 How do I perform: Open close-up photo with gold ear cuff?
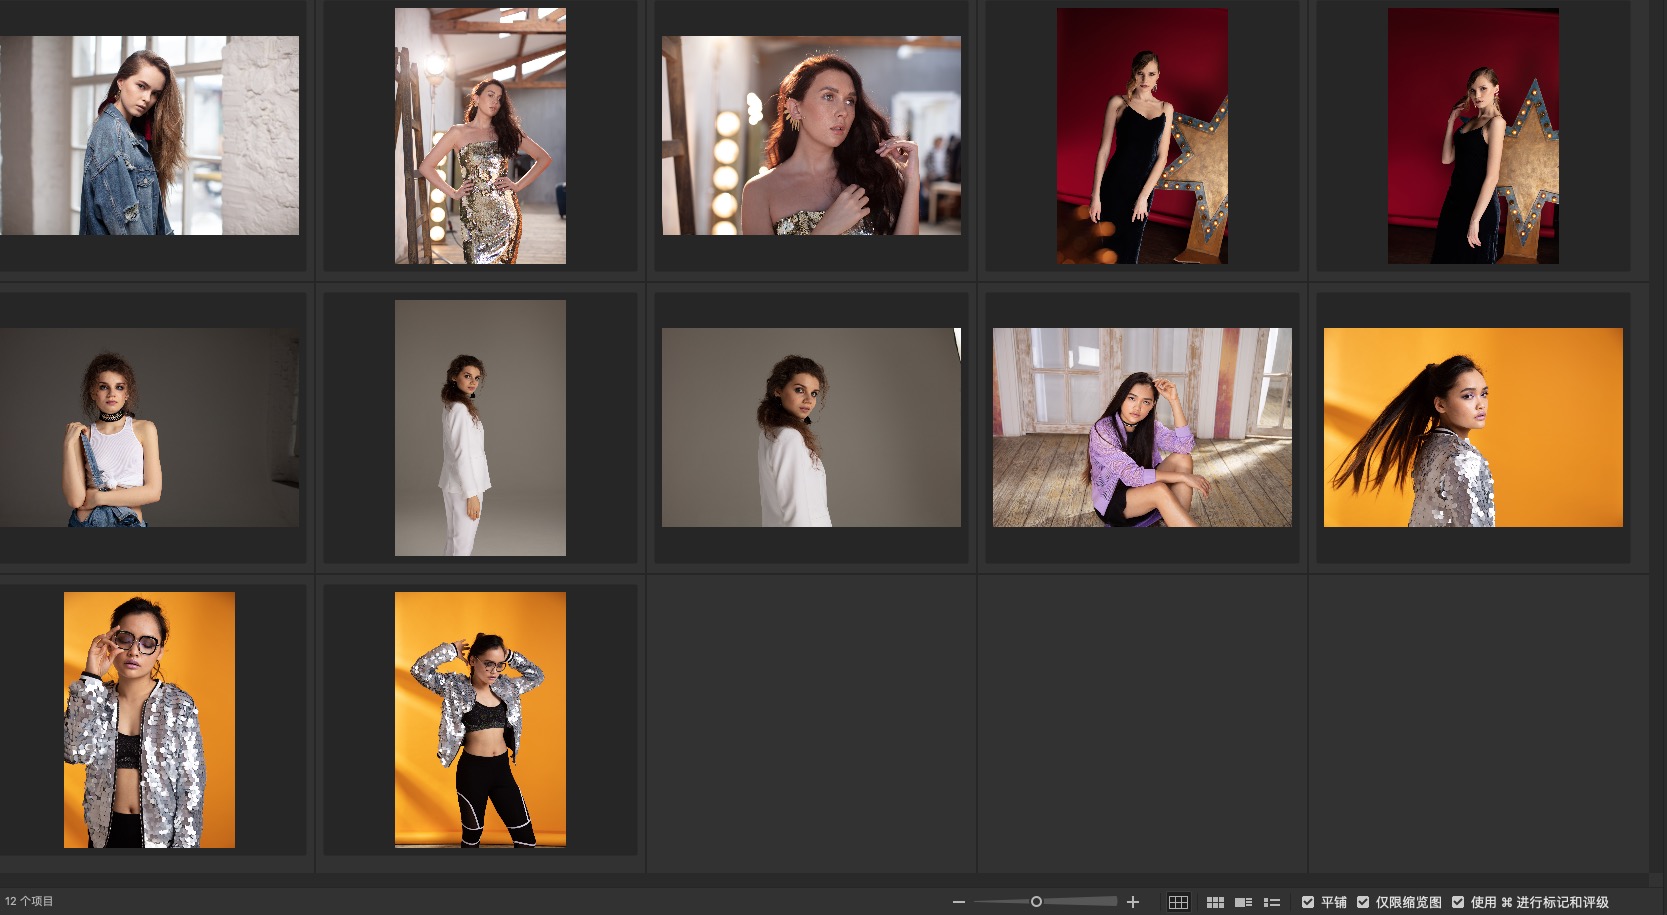(x=811, y=136)
